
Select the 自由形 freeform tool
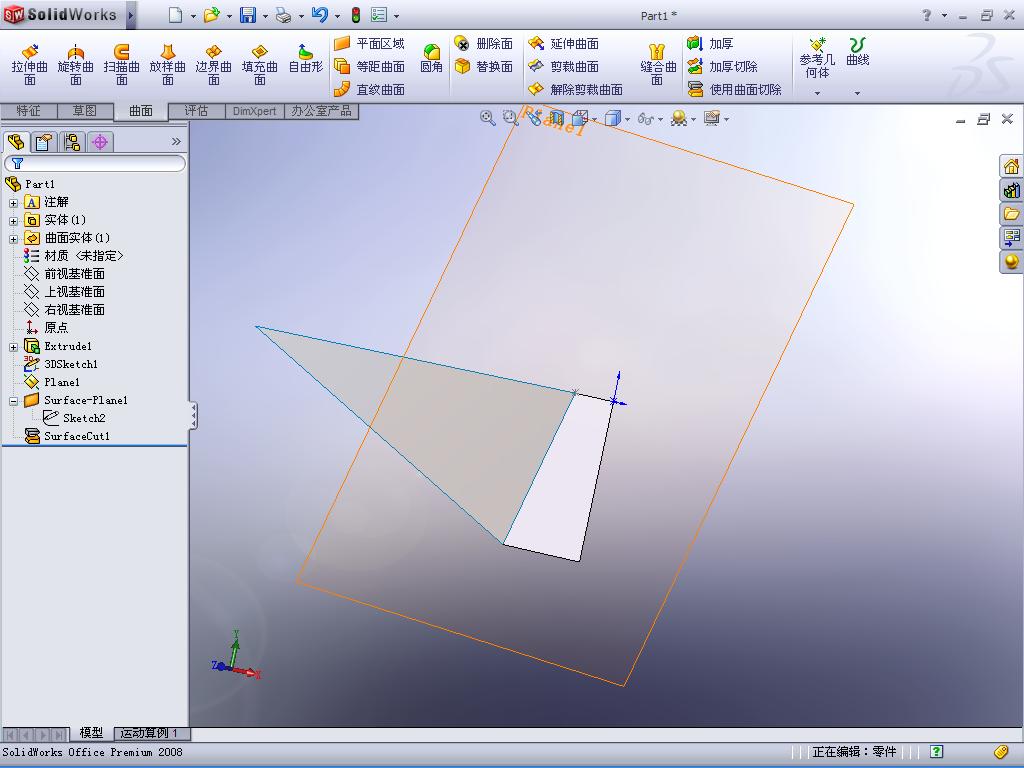(x=306, y=59)
